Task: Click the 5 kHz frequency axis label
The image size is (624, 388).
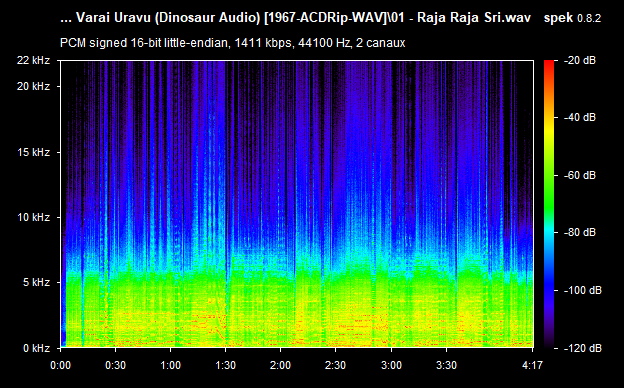Action: tap(36, 283)
